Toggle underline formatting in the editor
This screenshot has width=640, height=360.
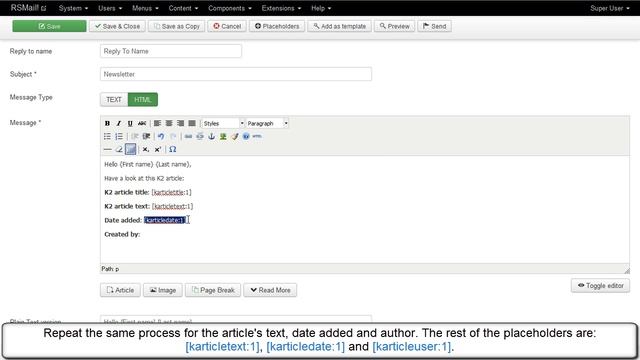tap(130, 123)
